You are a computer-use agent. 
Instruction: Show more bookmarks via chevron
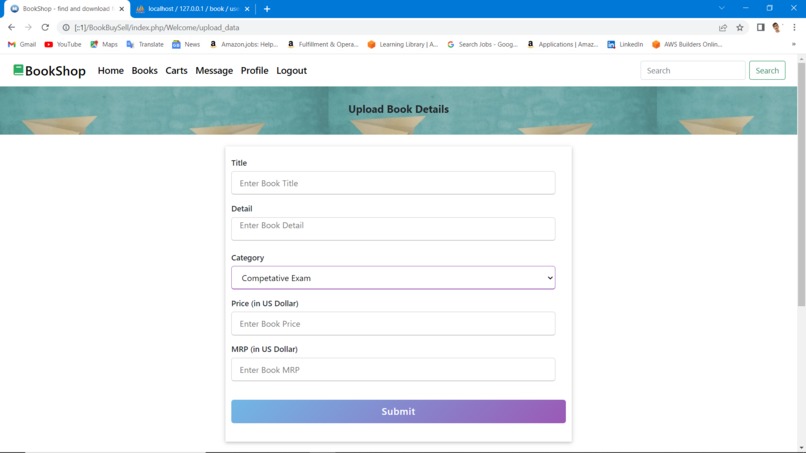[794, 44]
